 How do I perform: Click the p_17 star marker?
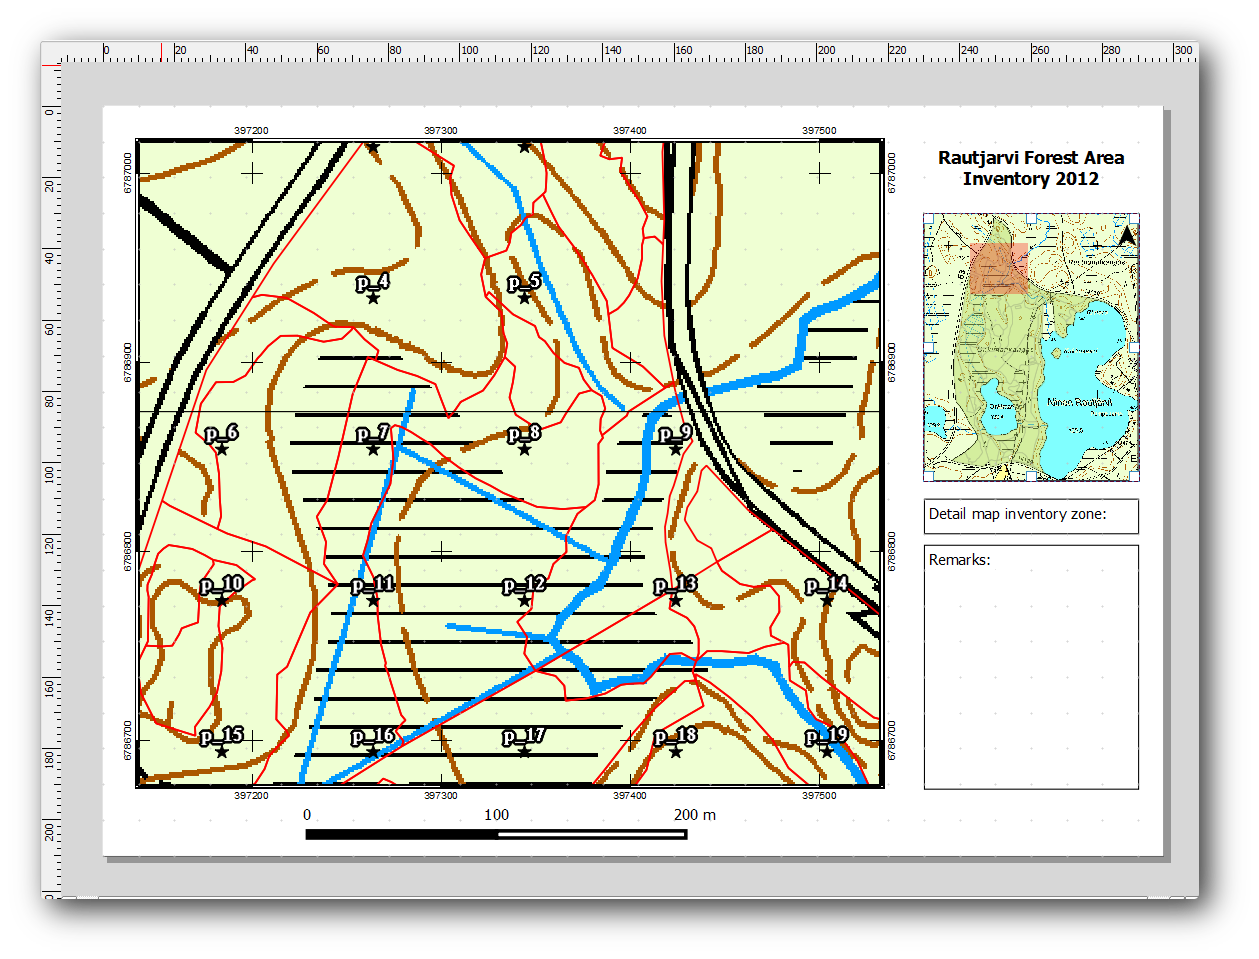pyautogui.click(x=524, y=751)
